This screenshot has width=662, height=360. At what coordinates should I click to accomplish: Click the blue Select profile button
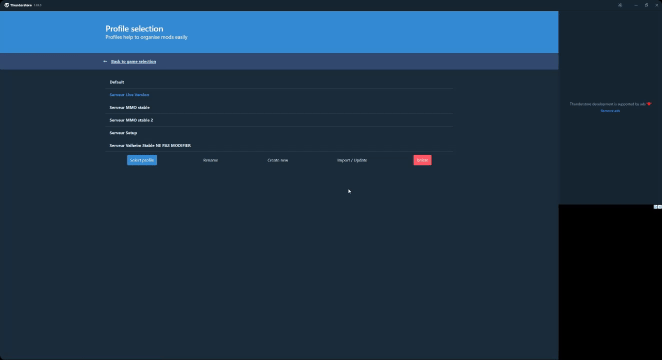point(142,160)
